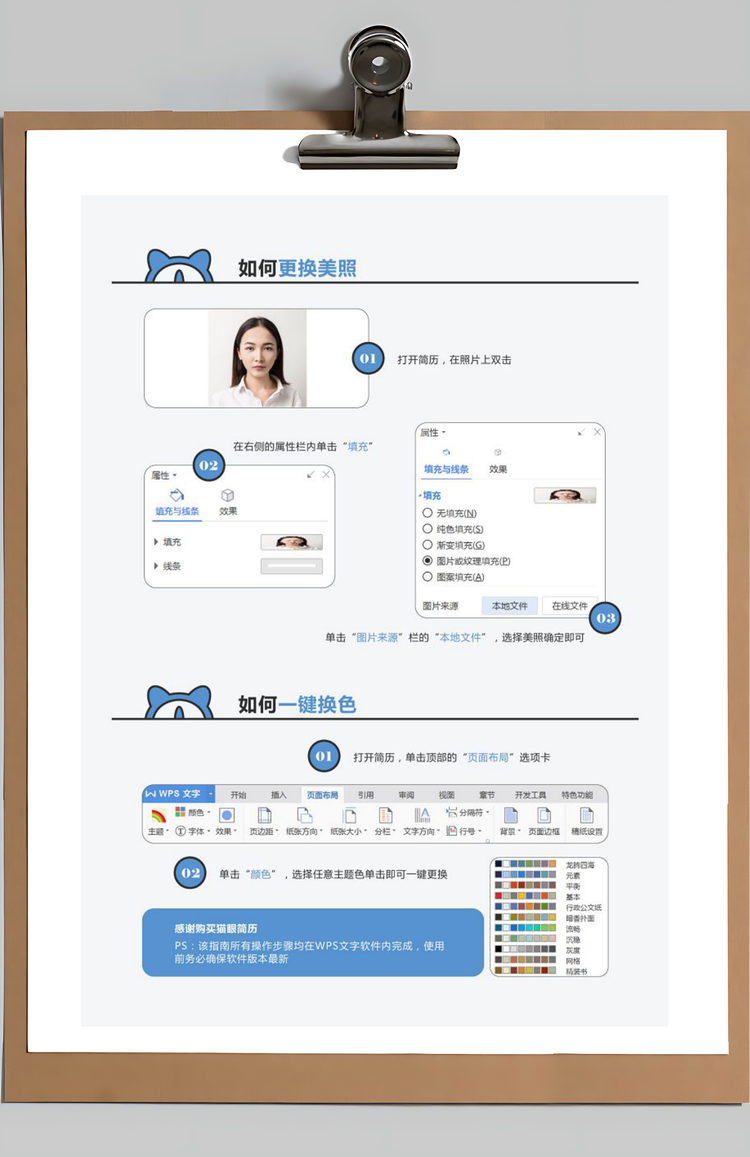Close the left 属性 panel

[x=326, y=474]
